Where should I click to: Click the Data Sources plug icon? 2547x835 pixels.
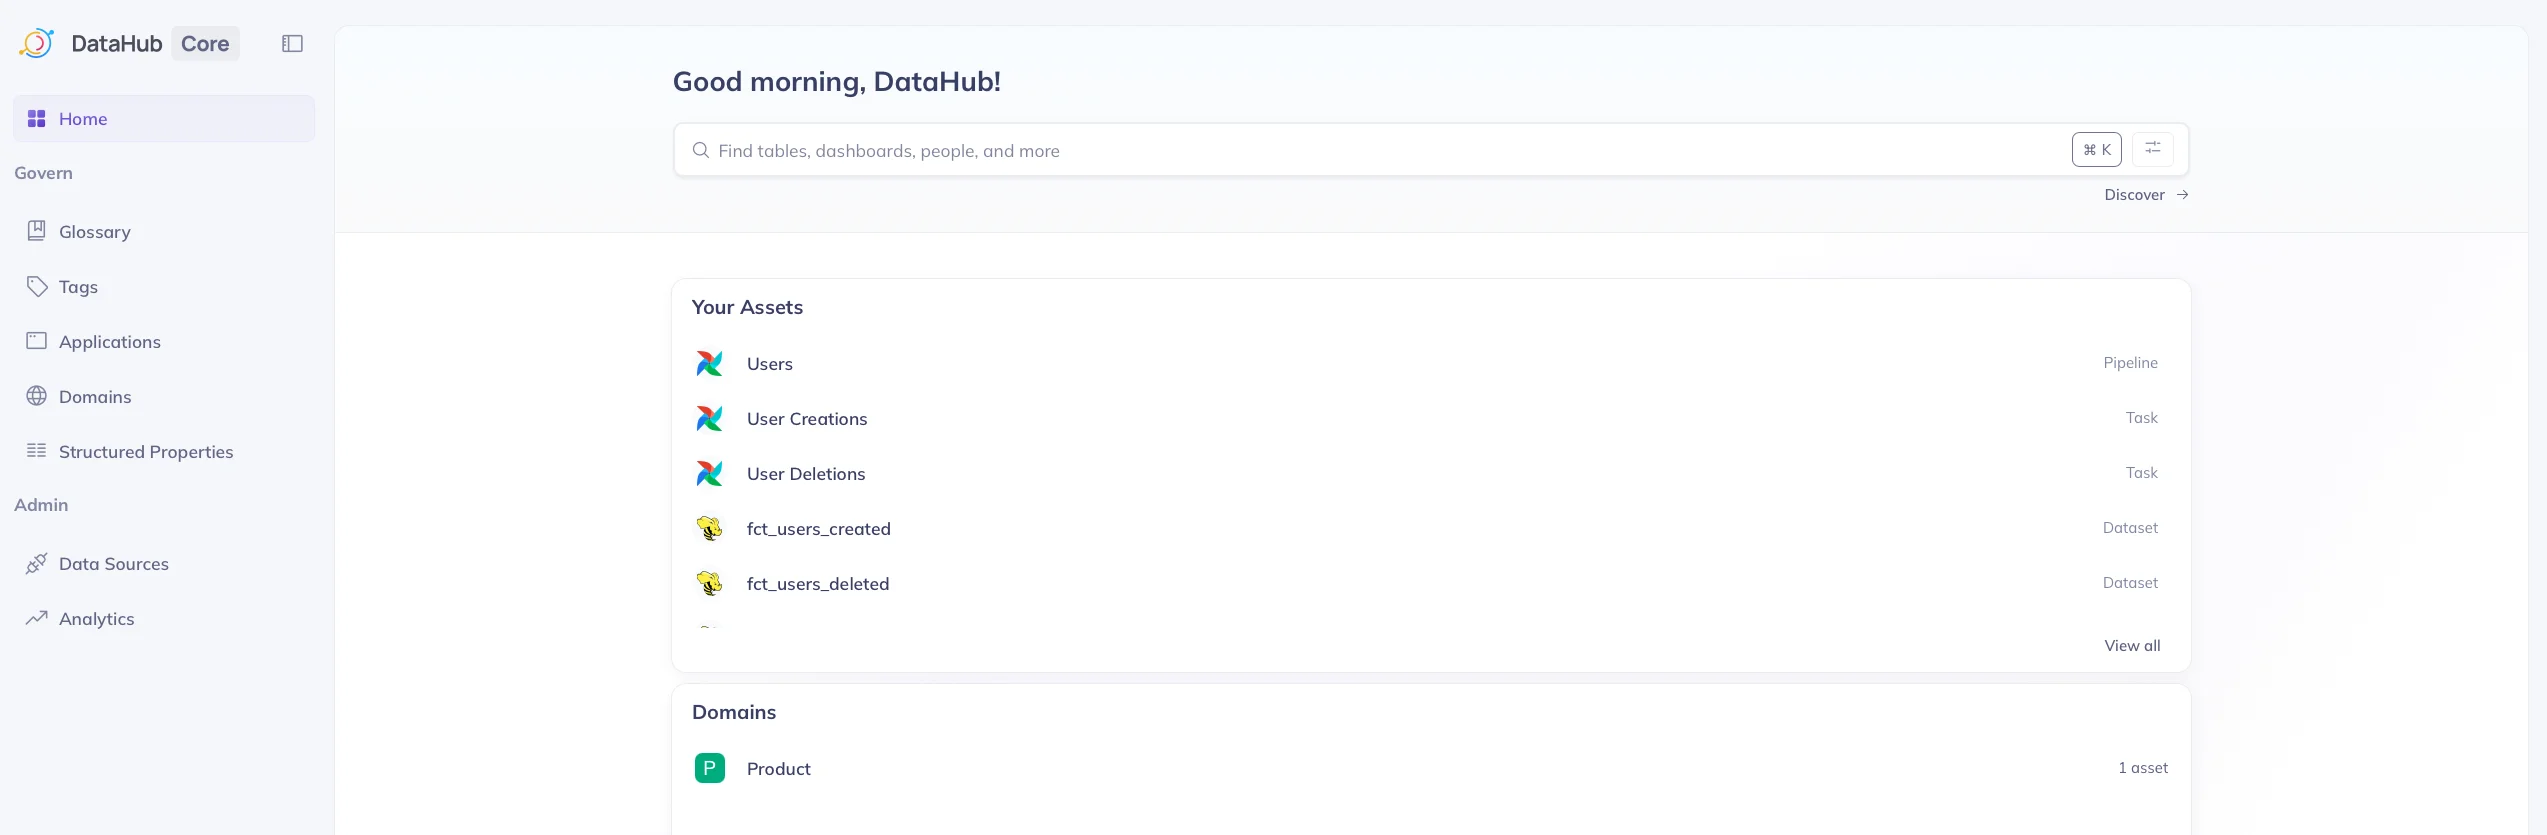point(37,563)
